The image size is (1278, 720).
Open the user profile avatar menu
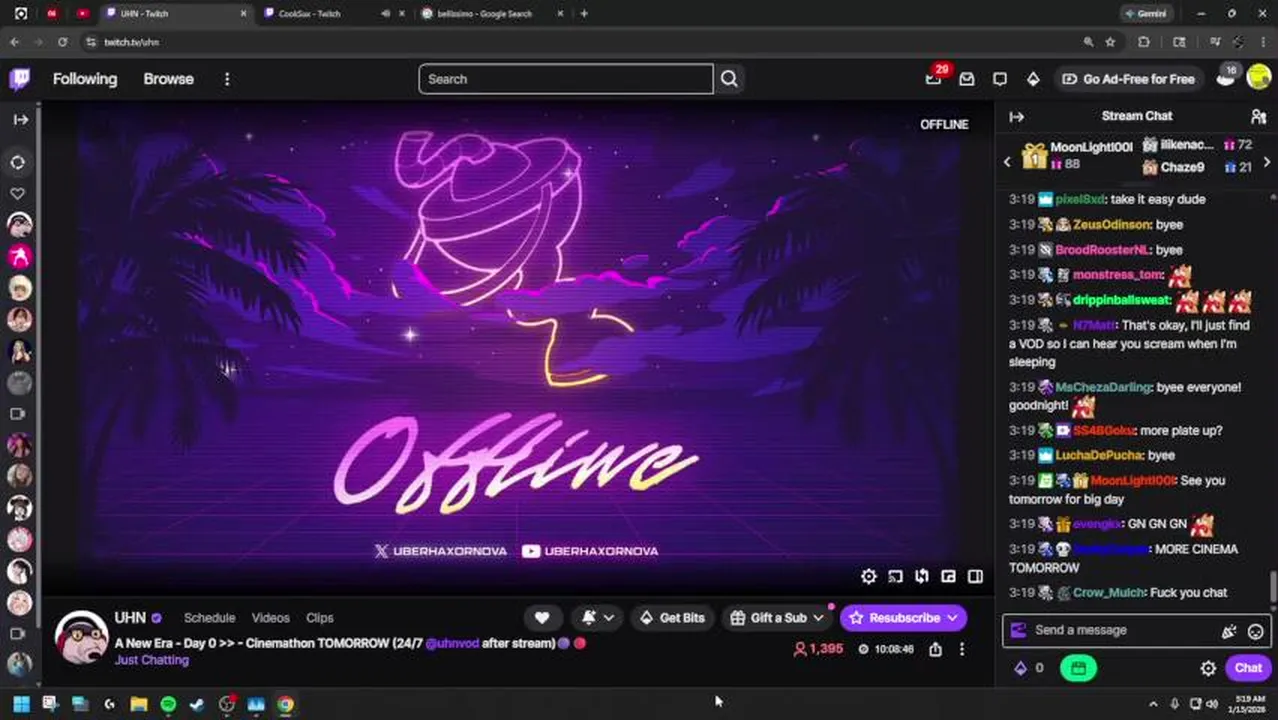[x=1259, y=79]
